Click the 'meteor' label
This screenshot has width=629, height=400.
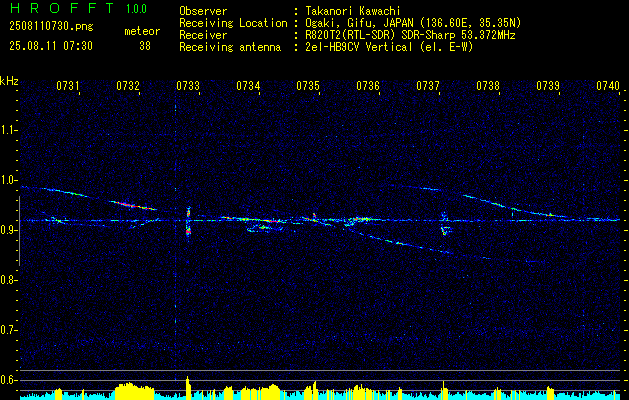click(x=142, y=31)
